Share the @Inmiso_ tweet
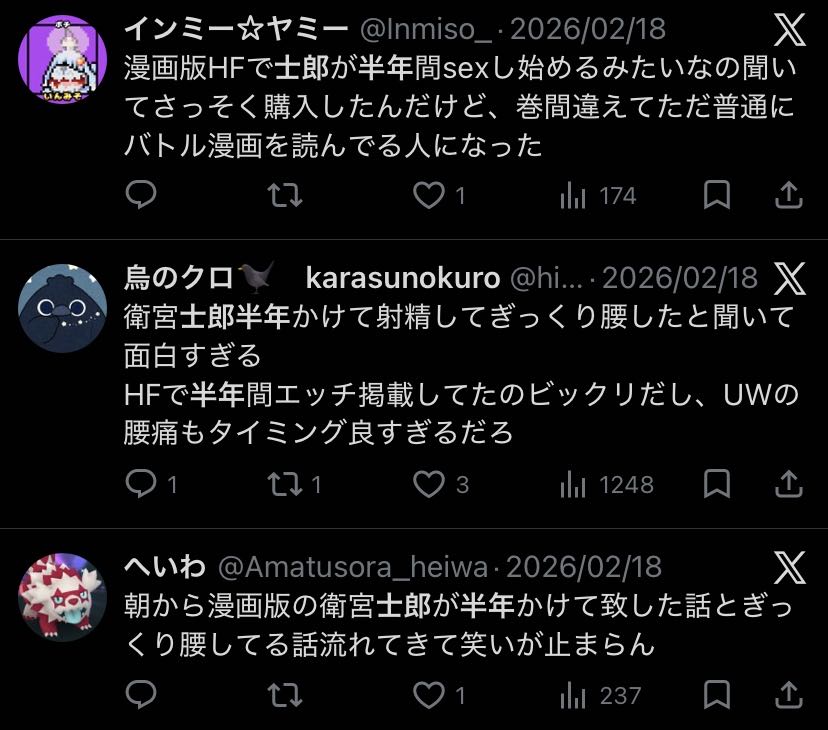 click(x=788, y=195)
